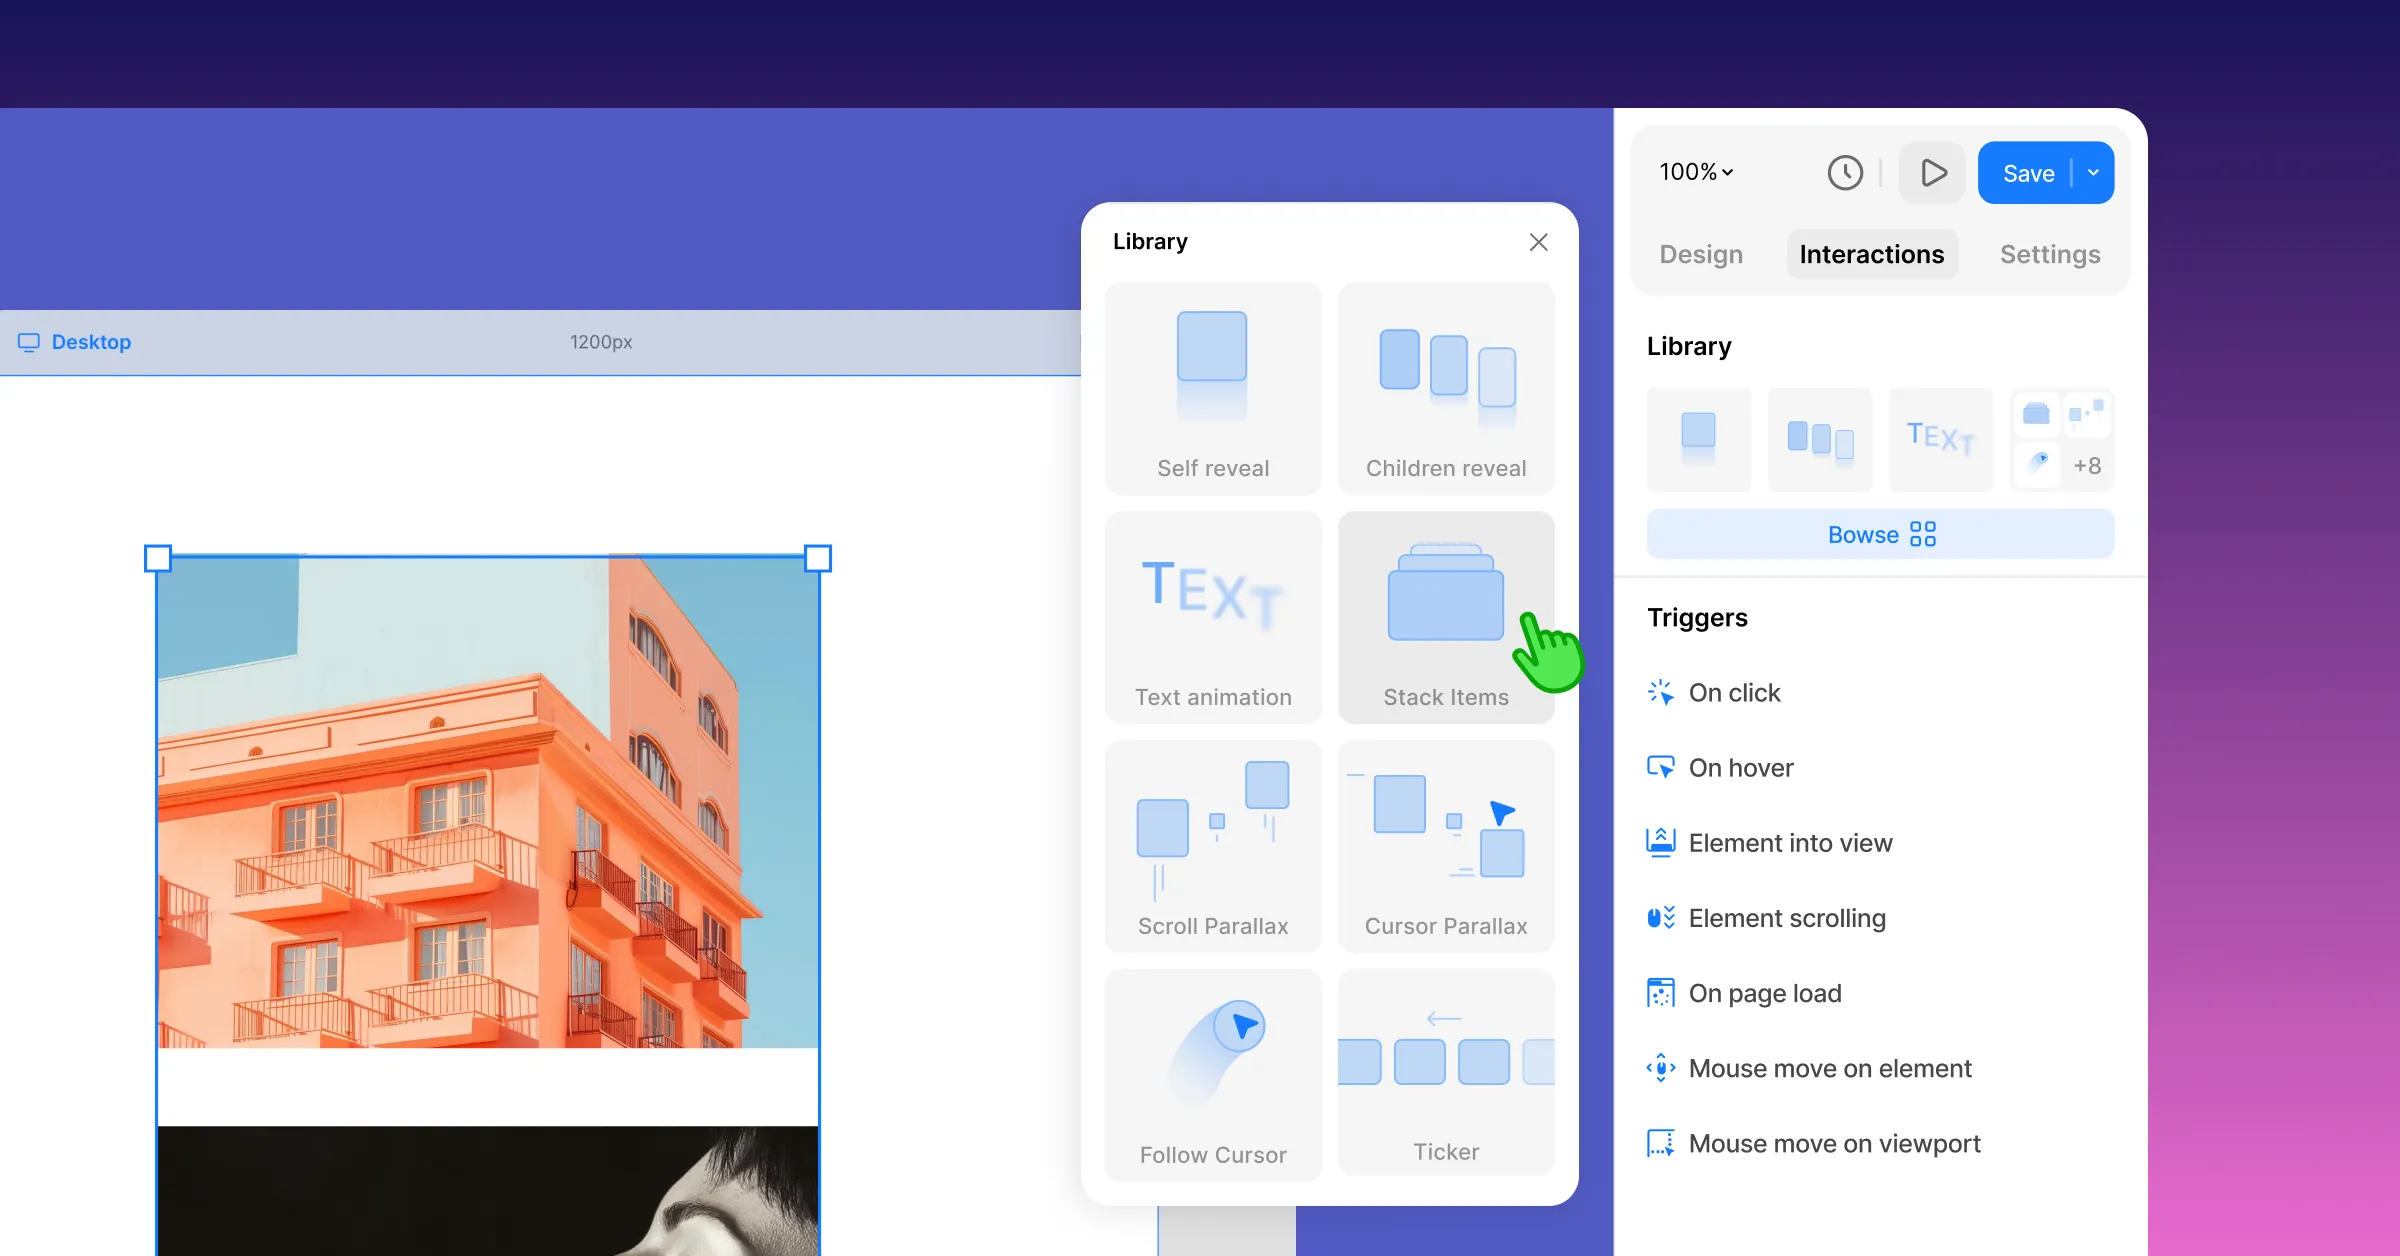The width and height of the screenshot is (2400, 1256).
Task: Open the 100% zoom dropdown
Action: pyautogui.click(x=1697, y=172)
